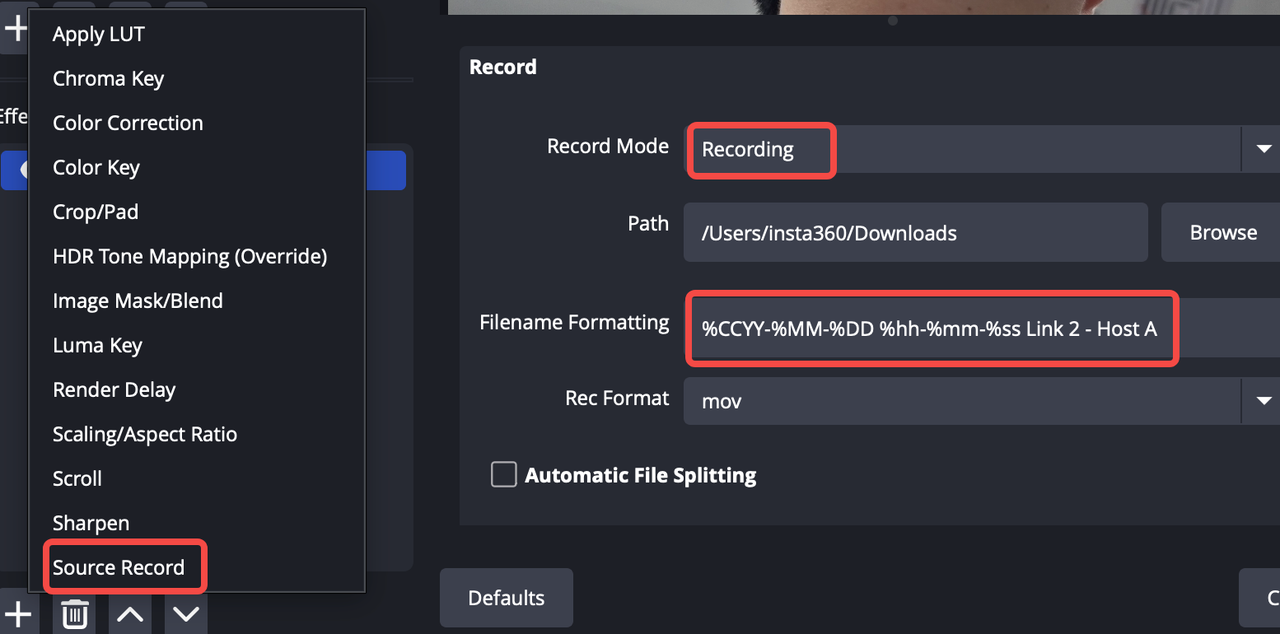Click the Rec Format combo box showing mov
This screenshot has width=1280, height=634.
click(962, 401)
